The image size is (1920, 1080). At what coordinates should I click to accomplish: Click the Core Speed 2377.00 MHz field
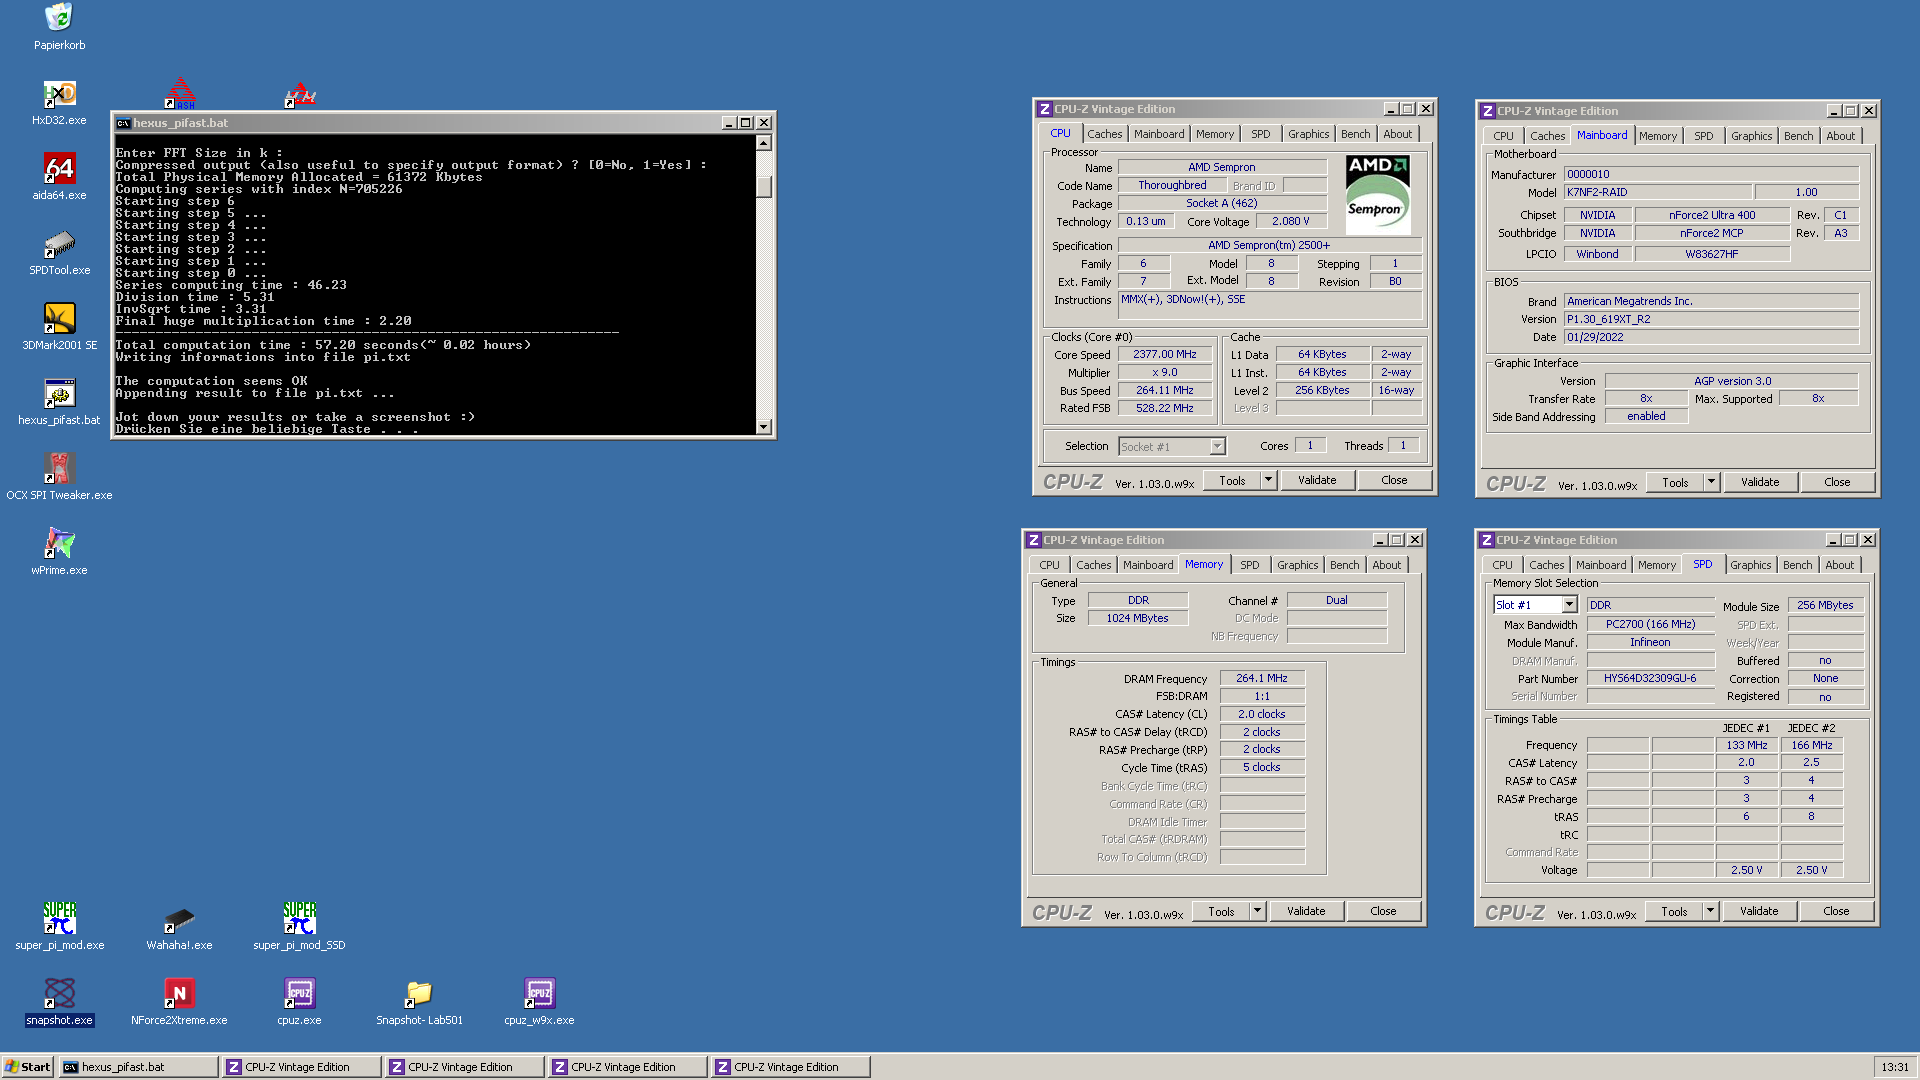(x=1164, y=354)
